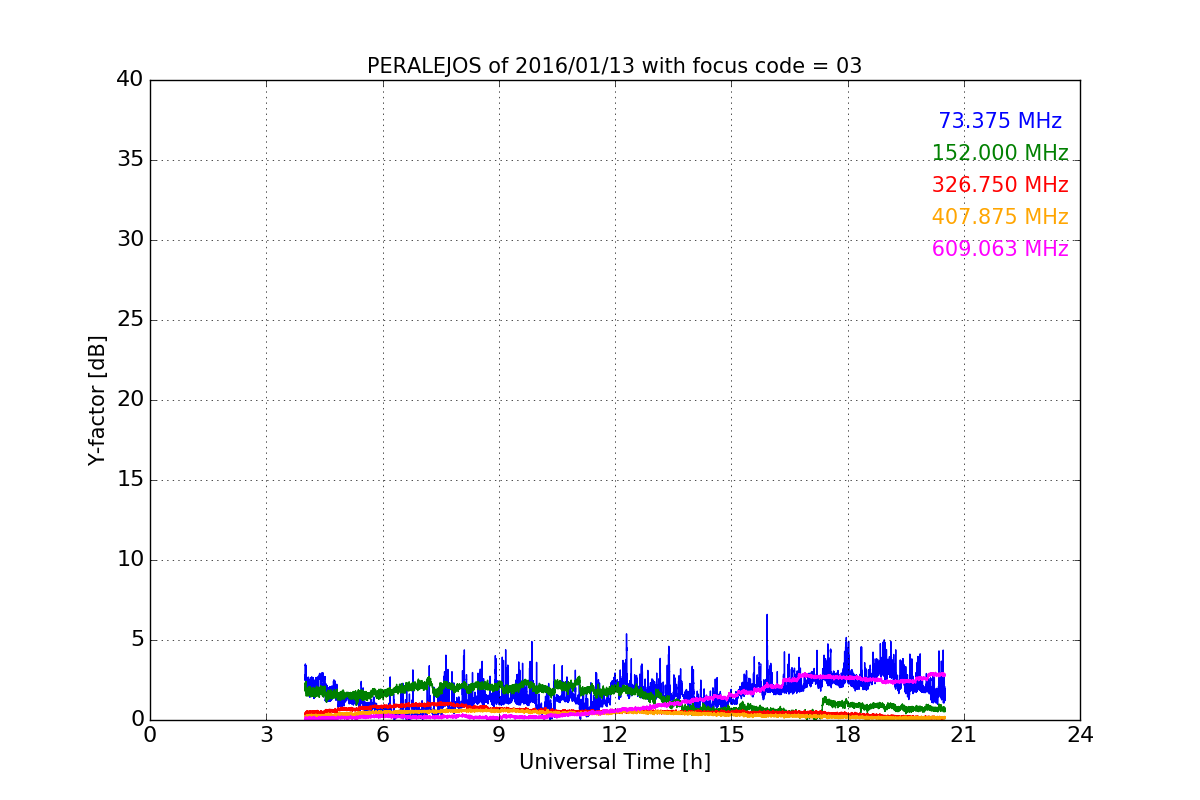The width and height of the screenshot is (1200, 800).
Task: Select the 152.000 MHz legend label
Action: [x=1000, y=153]
